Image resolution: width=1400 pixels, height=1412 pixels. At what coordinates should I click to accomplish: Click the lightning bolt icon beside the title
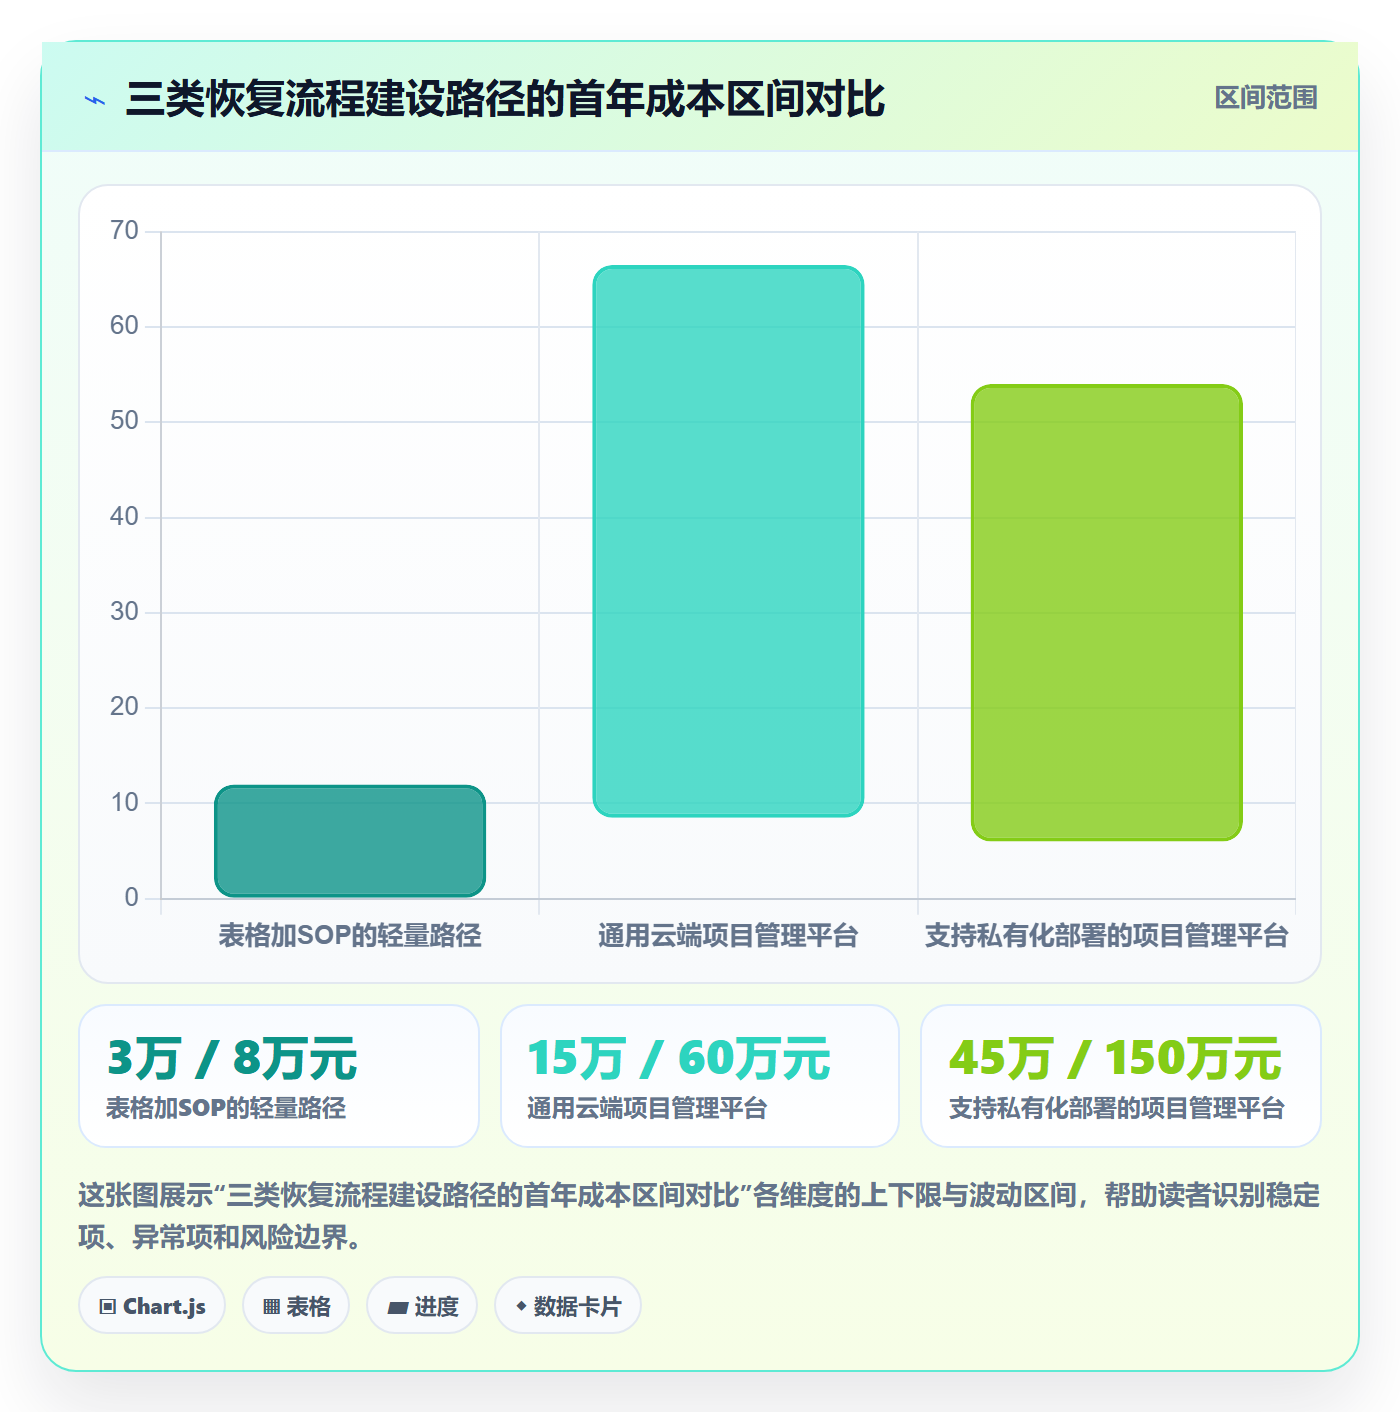pyautogui.click(x=95, y=100)
